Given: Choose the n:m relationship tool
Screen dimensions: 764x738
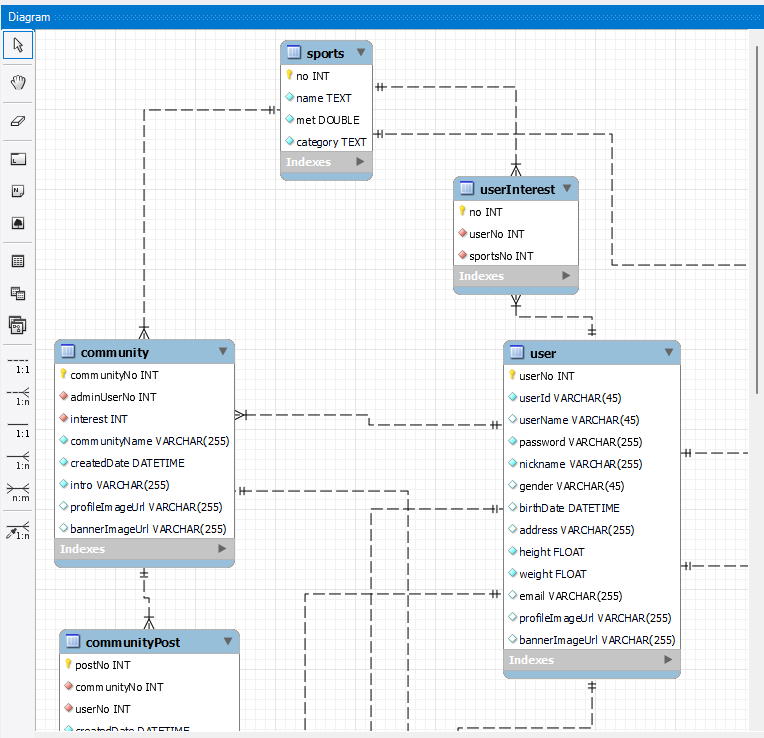Looking at the screenshot, I should tap(18, 492).
